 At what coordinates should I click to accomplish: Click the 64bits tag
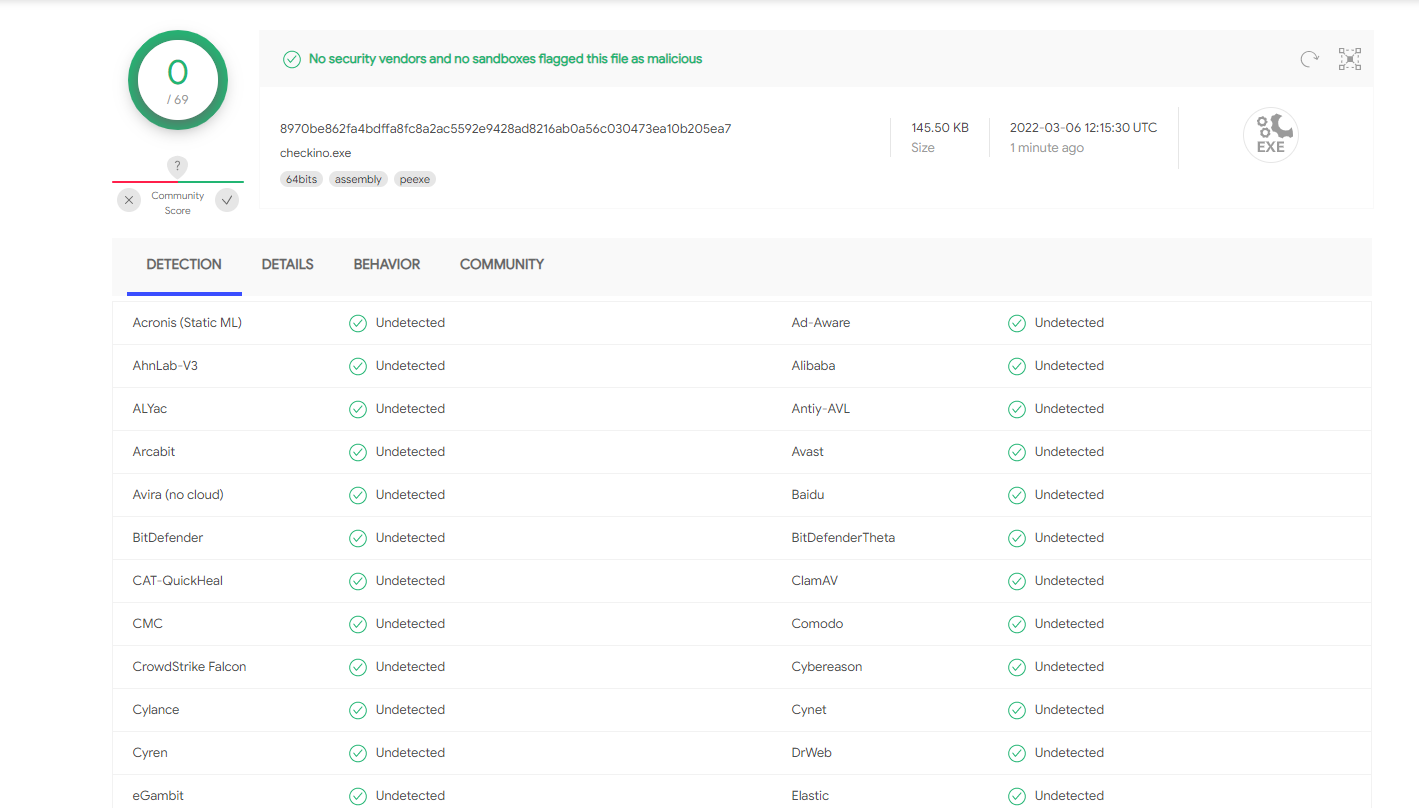301,179
